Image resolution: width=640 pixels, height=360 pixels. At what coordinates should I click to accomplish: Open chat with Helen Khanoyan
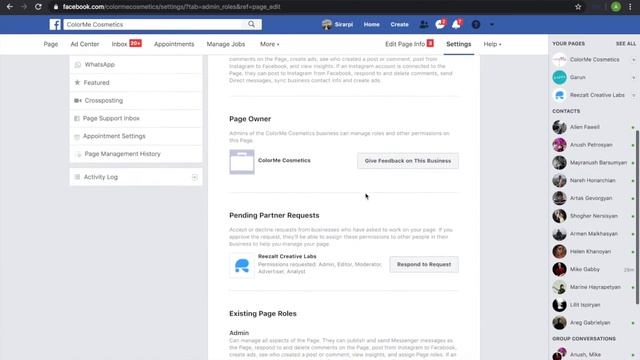[594, 251]
